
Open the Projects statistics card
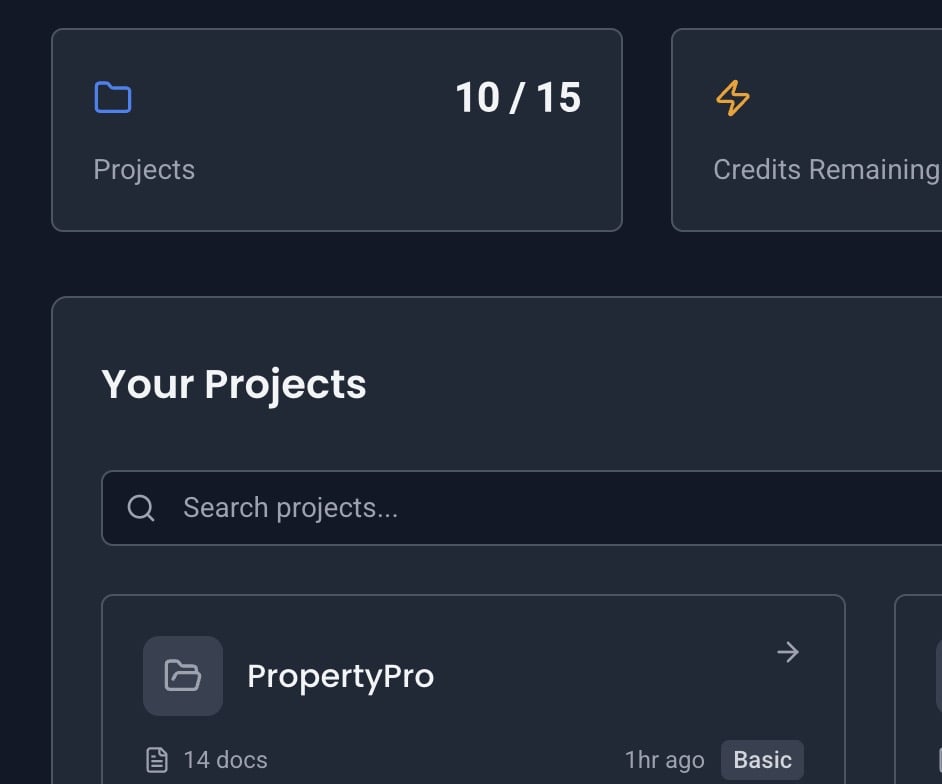pos(336,200)
